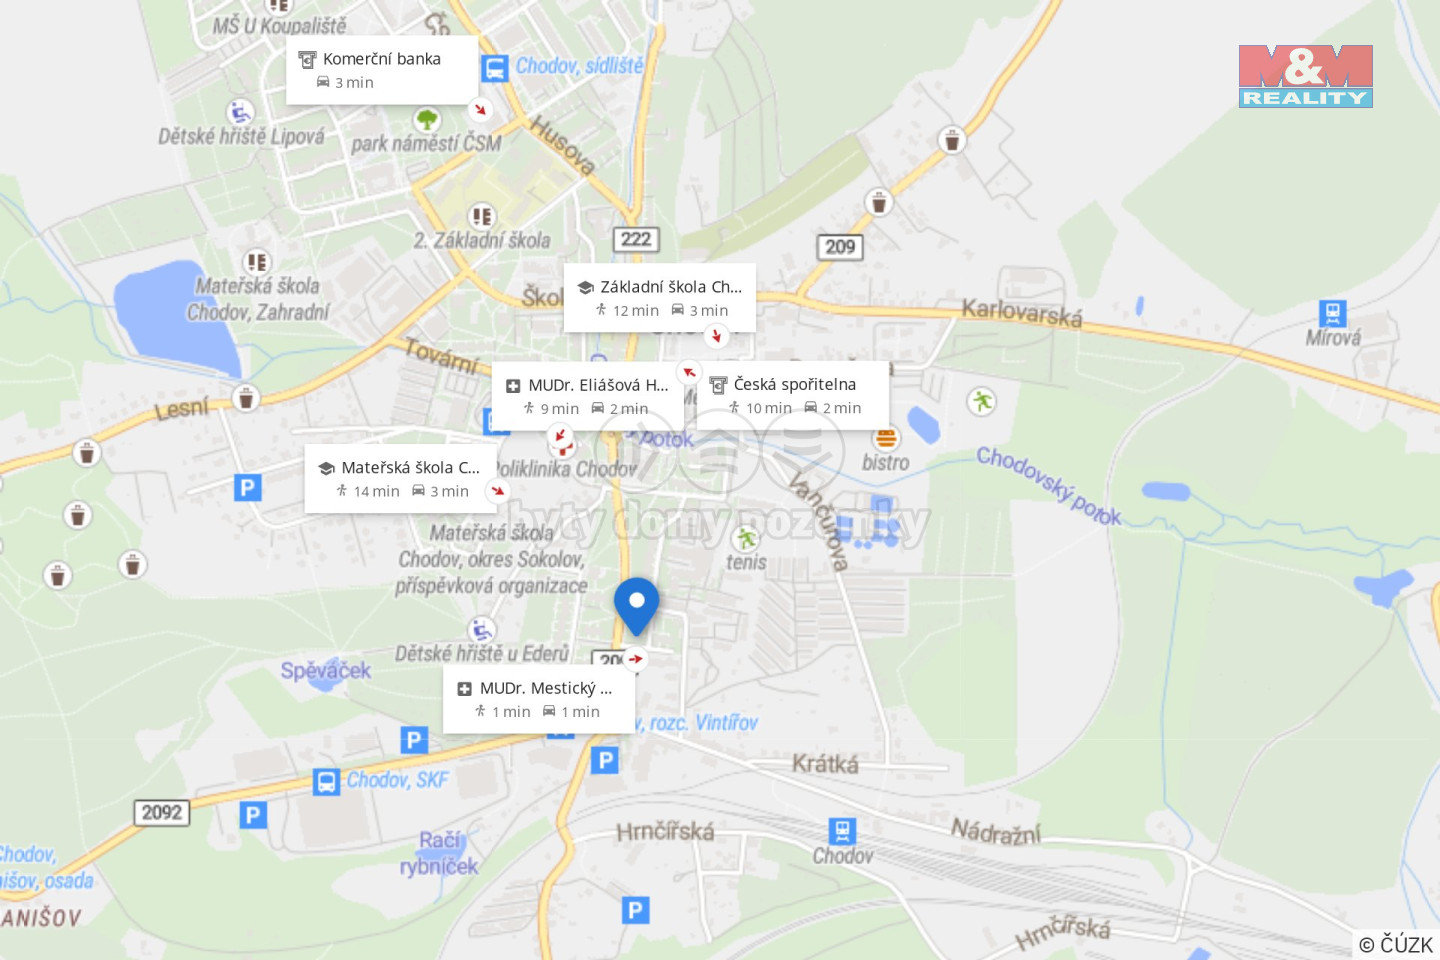Image resolution: width=1440 pixels, height=960 pixels.
Task: Select the tenis sports icon
Action: click(x=745, y=539)
